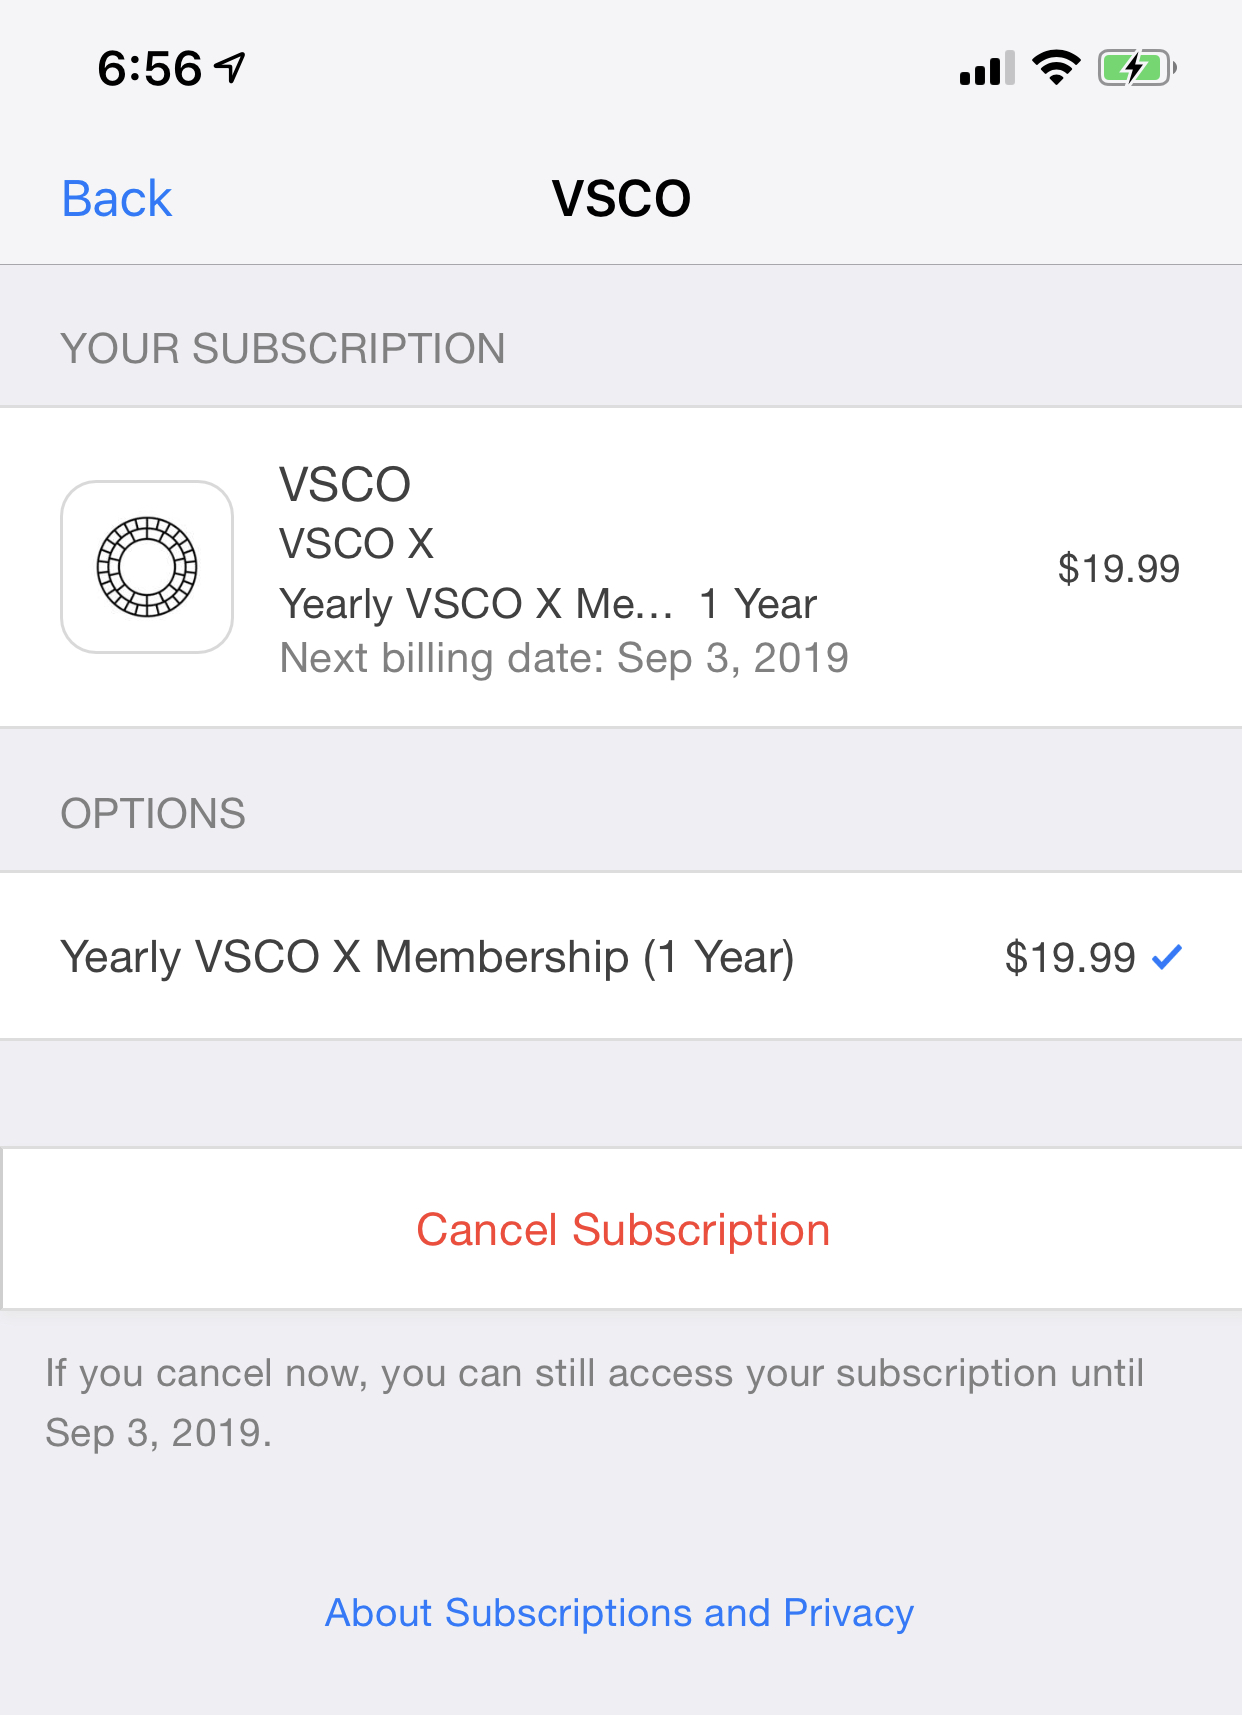The height and width of the screenshot is (1715, 1242).
Task: Tap the VSCO title in navigation bar
Action: coord(621,198)
